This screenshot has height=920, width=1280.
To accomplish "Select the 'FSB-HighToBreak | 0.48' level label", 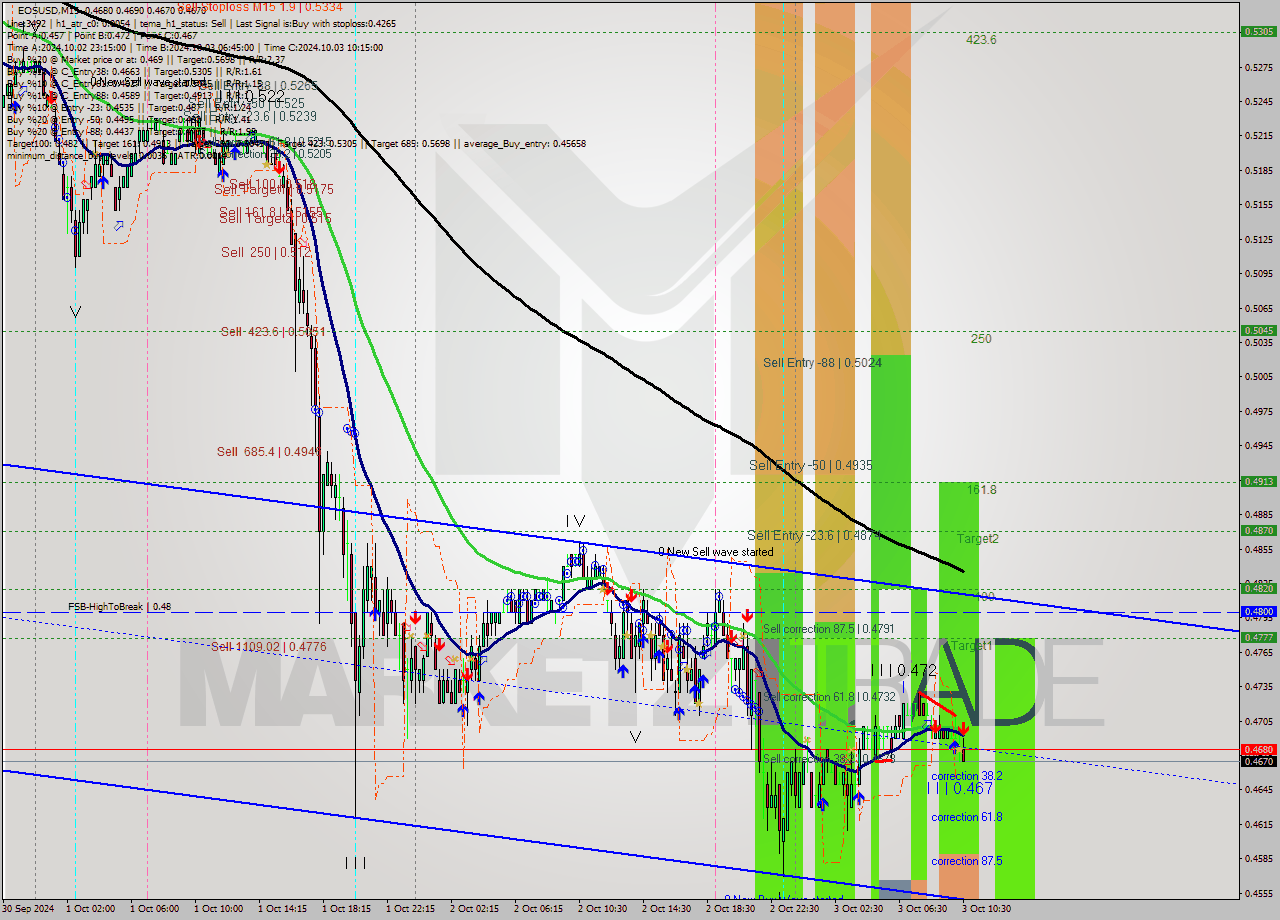I will tap(119, 607).
